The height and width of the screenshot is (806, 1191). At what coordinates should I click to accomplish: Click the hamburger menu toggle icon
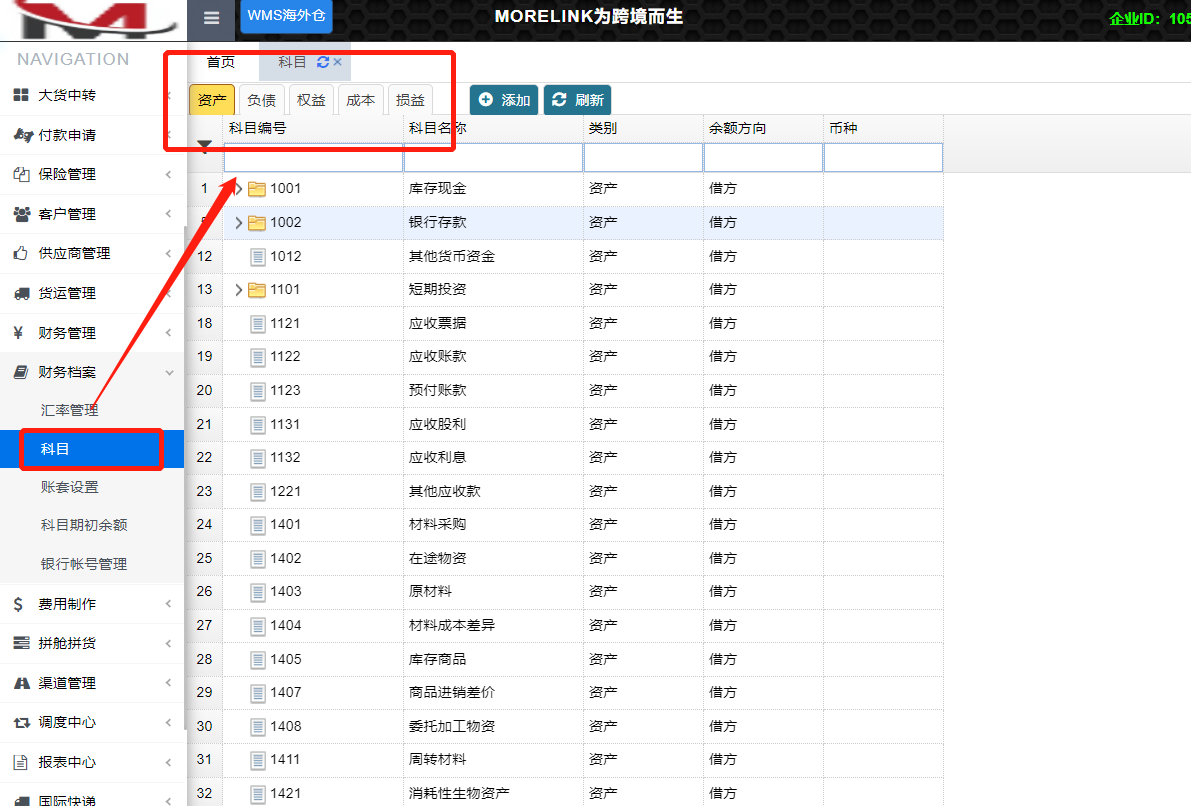pos(211,18)
